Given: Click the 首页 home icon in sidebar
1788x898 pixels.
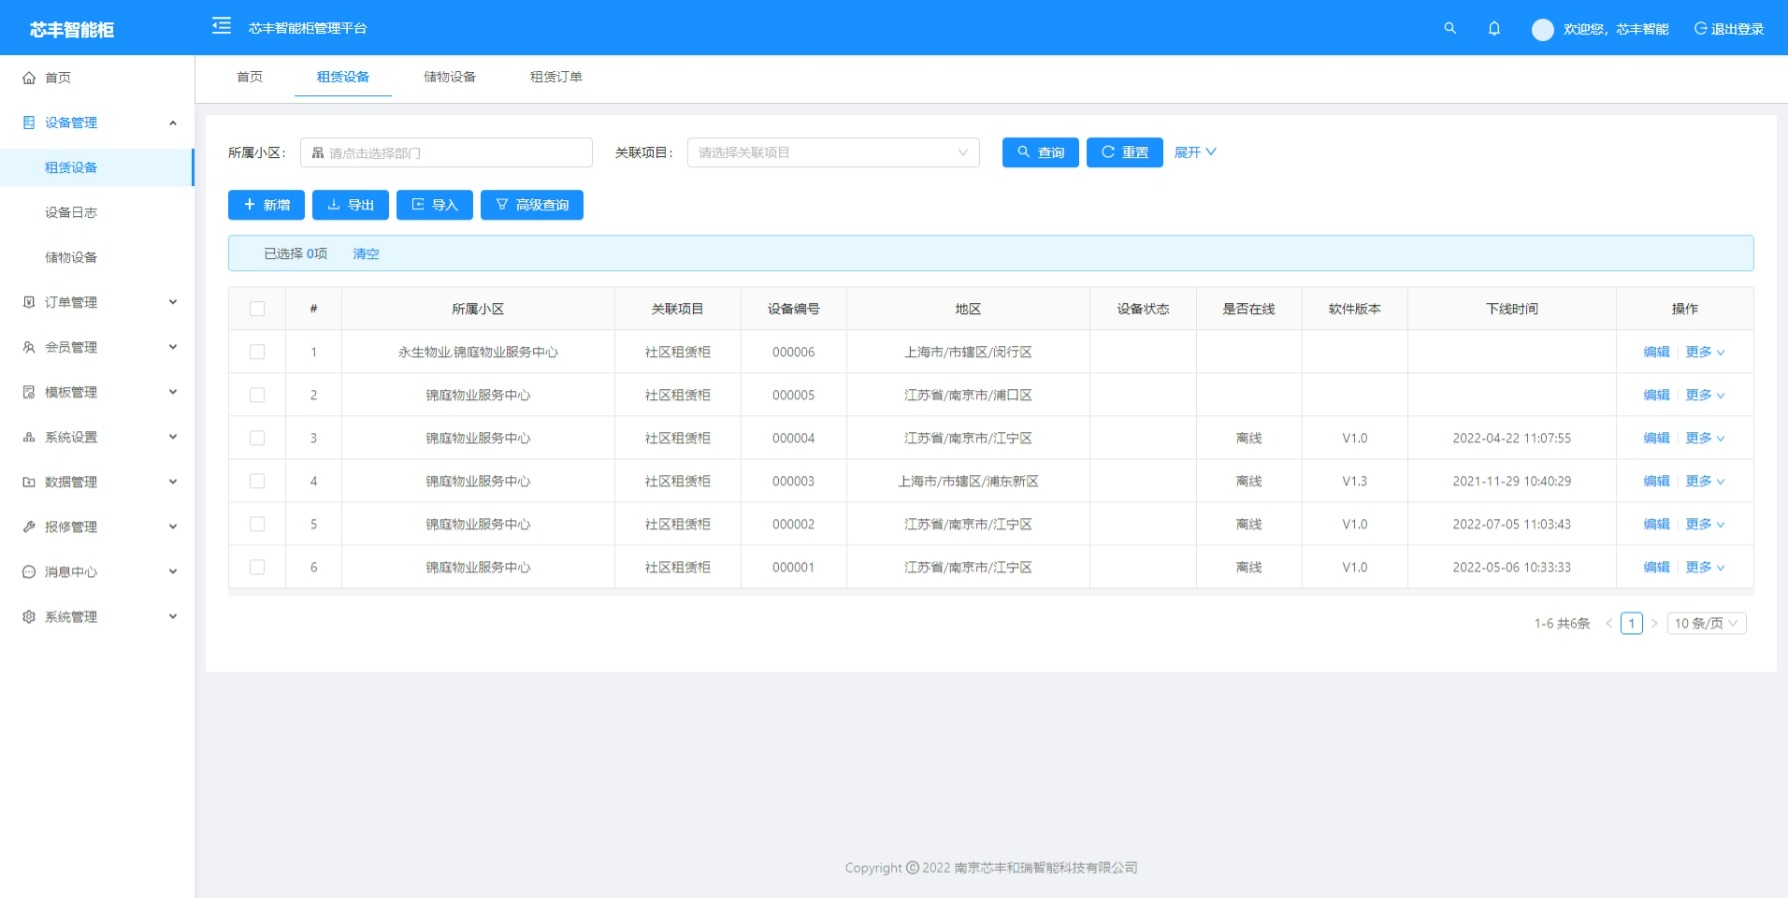Looking at the screenshot, I should tap(29, 78).
